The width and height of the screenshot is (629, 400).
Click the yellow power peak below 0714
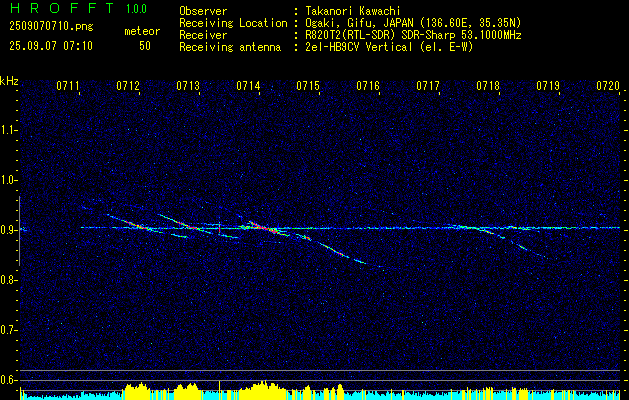click(x=261, y=388)
